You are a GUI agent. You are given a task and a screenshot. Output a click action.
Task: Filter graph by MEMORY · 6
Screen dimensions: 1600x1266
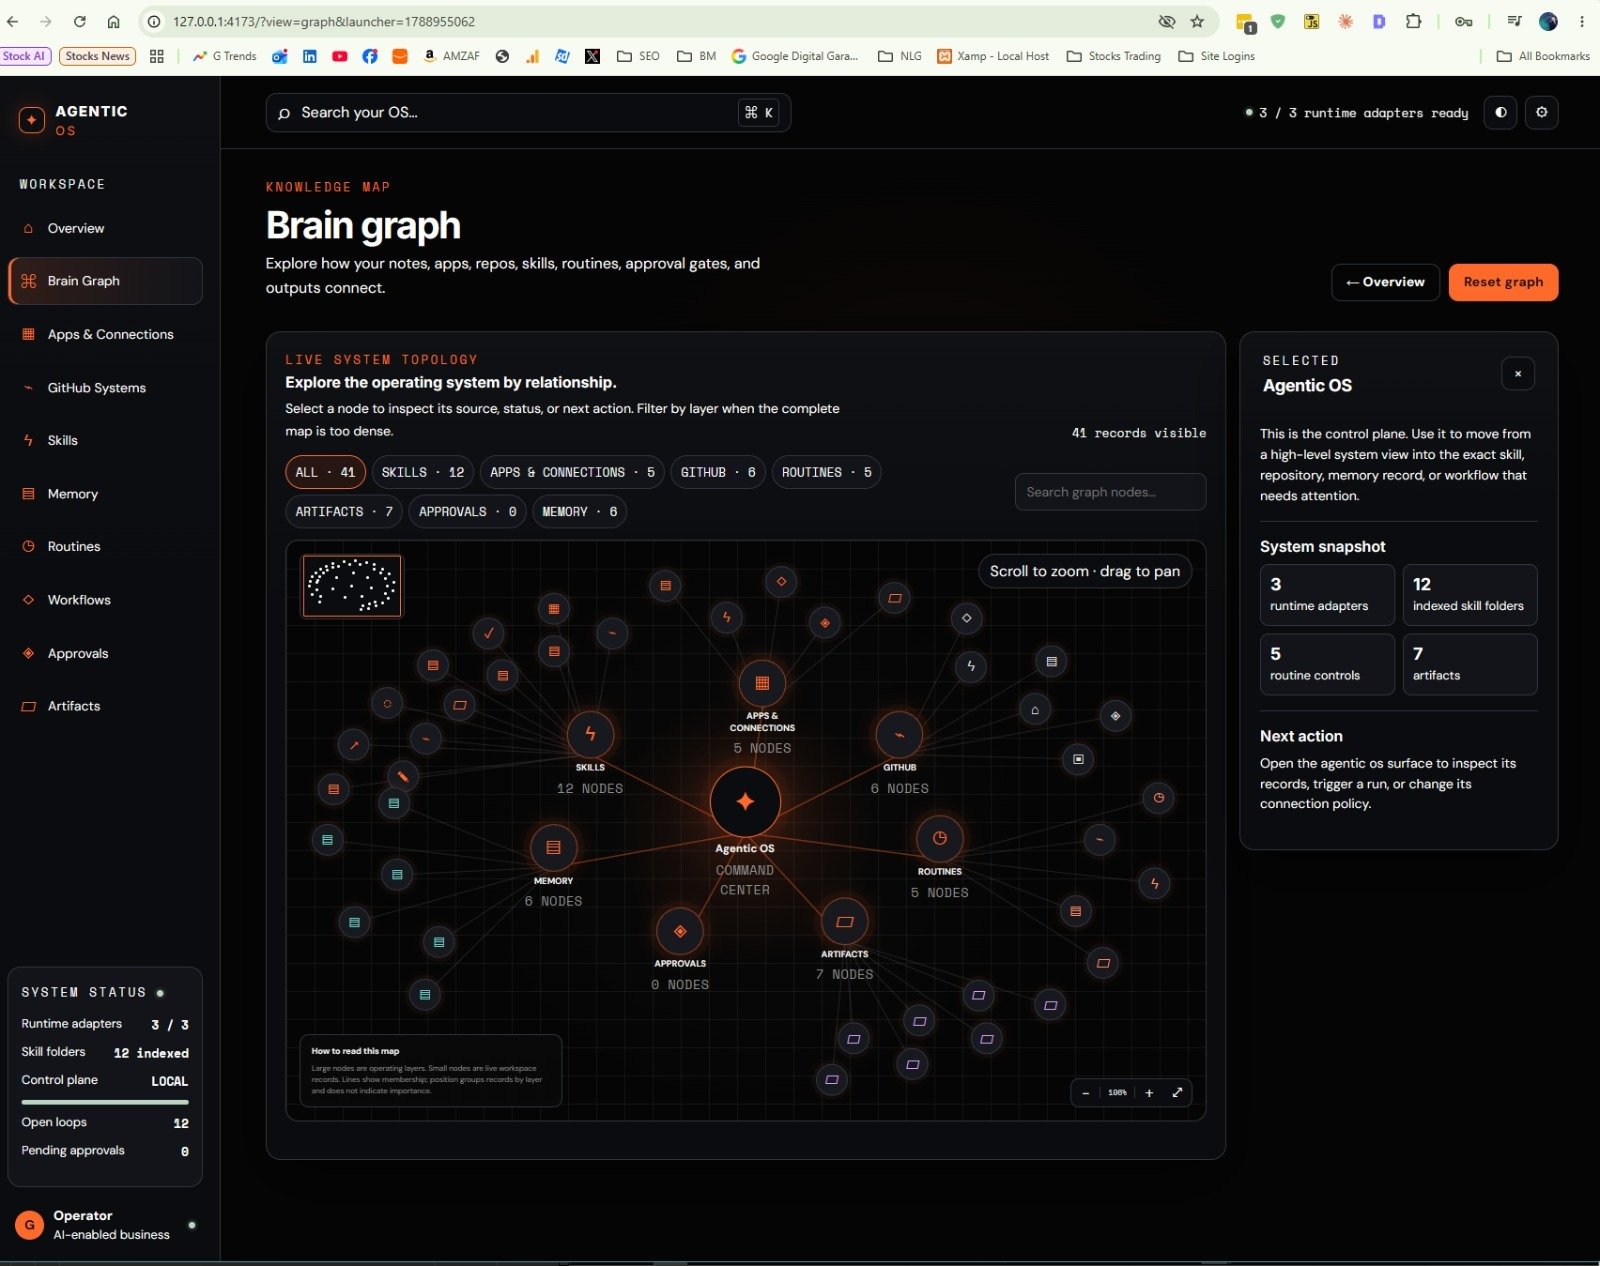tap(580, 511)
